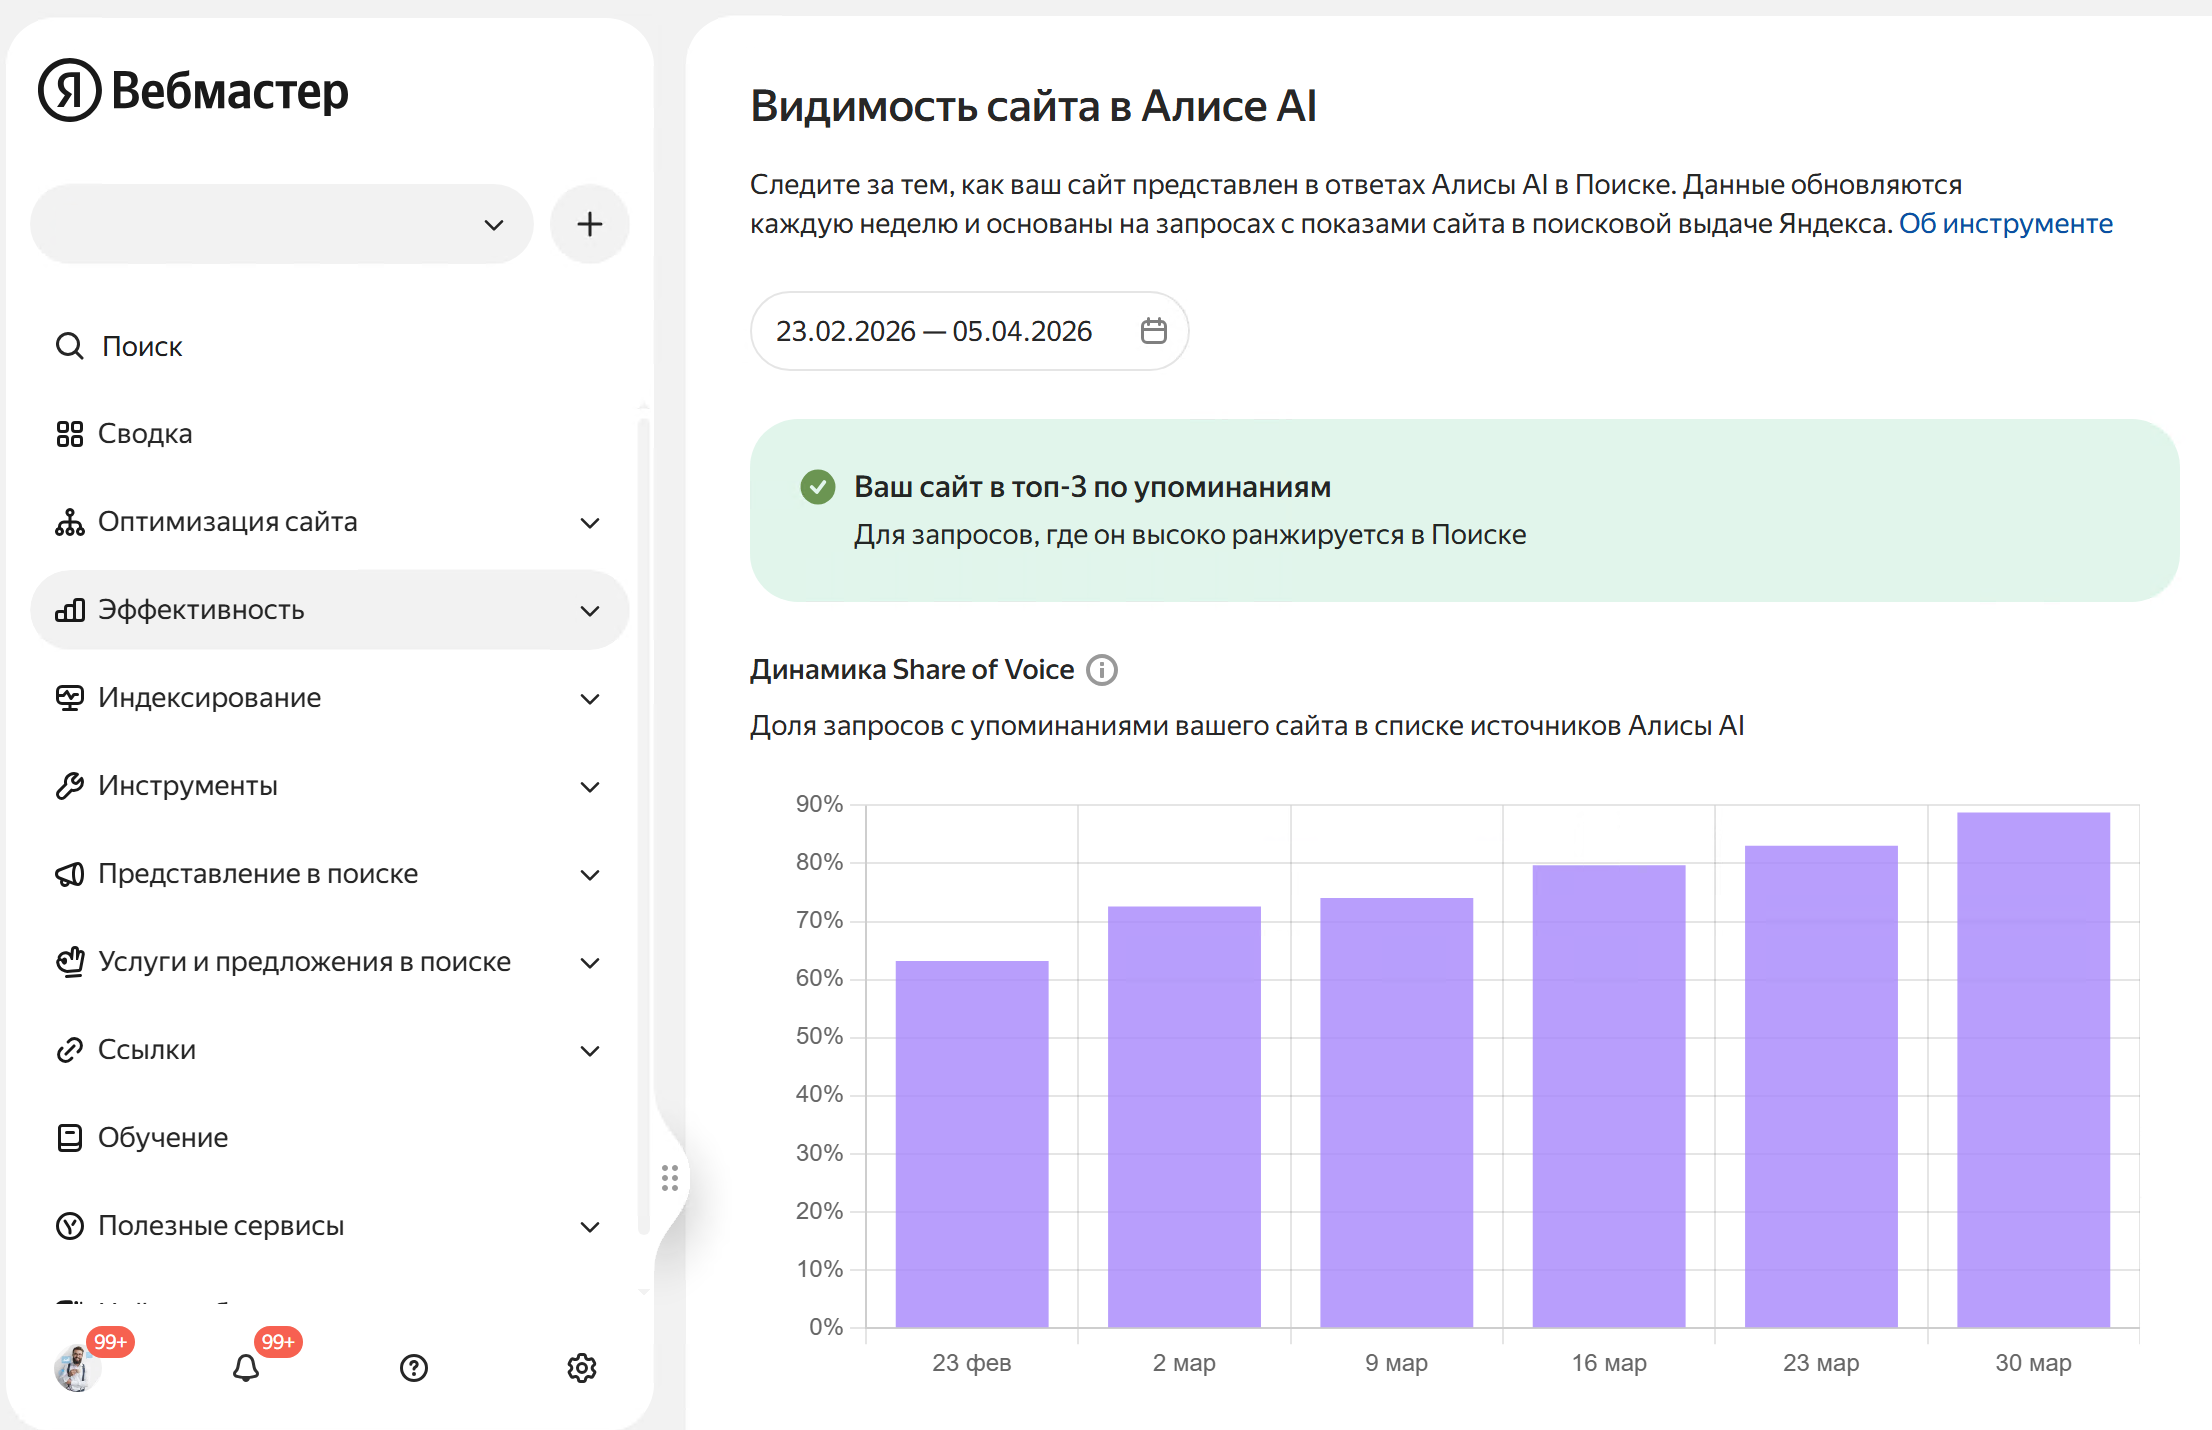Expand Оптимизация сайта chevron

click(x=590, y=522)
